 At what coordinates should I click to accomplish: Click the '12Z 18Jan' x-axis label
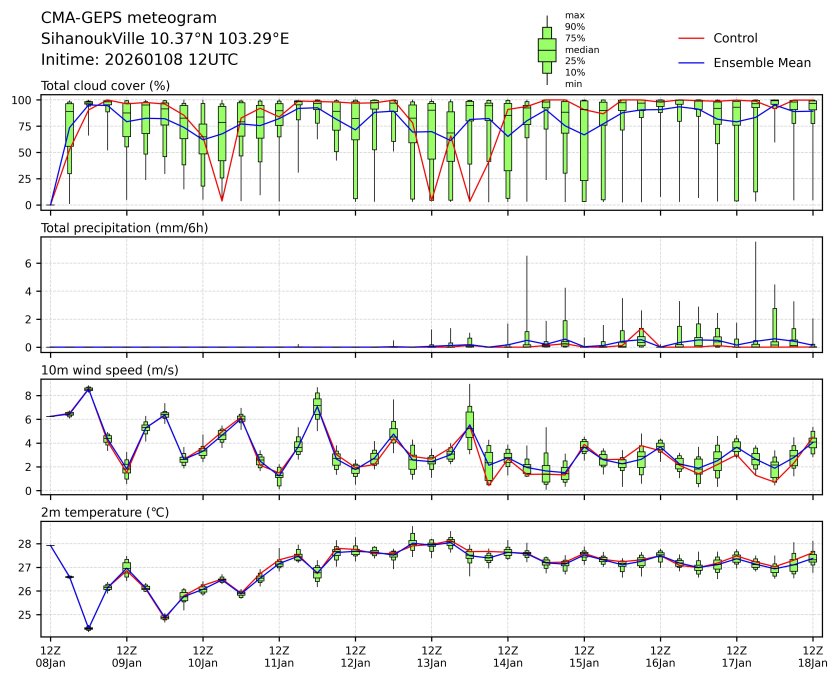812,656
